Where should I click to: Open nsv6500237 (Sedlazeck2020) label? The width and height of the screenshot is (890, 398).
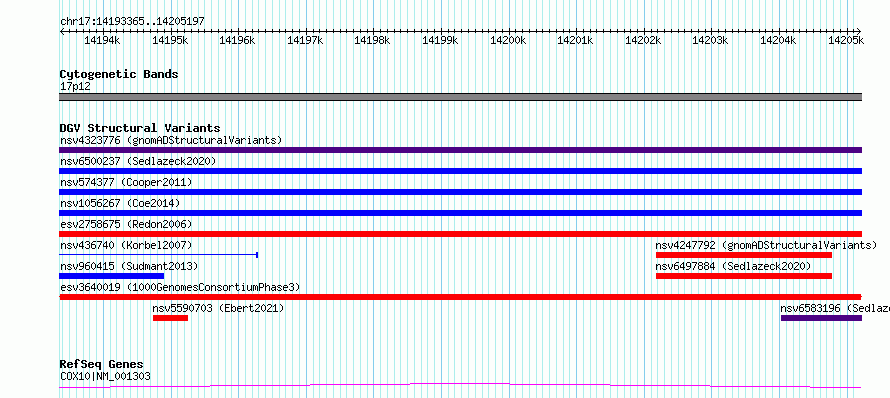click(138, 161)
